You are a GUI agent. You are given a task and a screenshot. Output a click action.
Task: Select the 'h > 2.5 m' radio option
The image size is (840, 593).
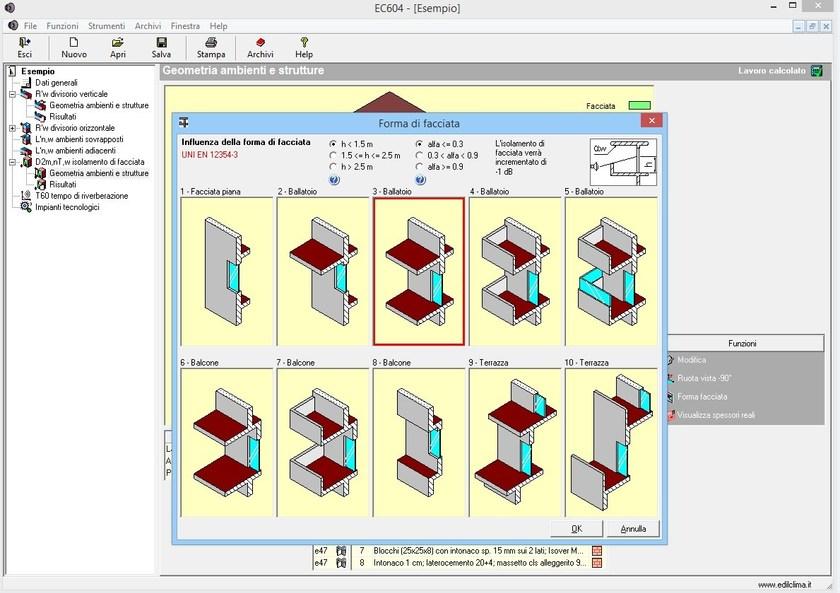coord(333,167)
